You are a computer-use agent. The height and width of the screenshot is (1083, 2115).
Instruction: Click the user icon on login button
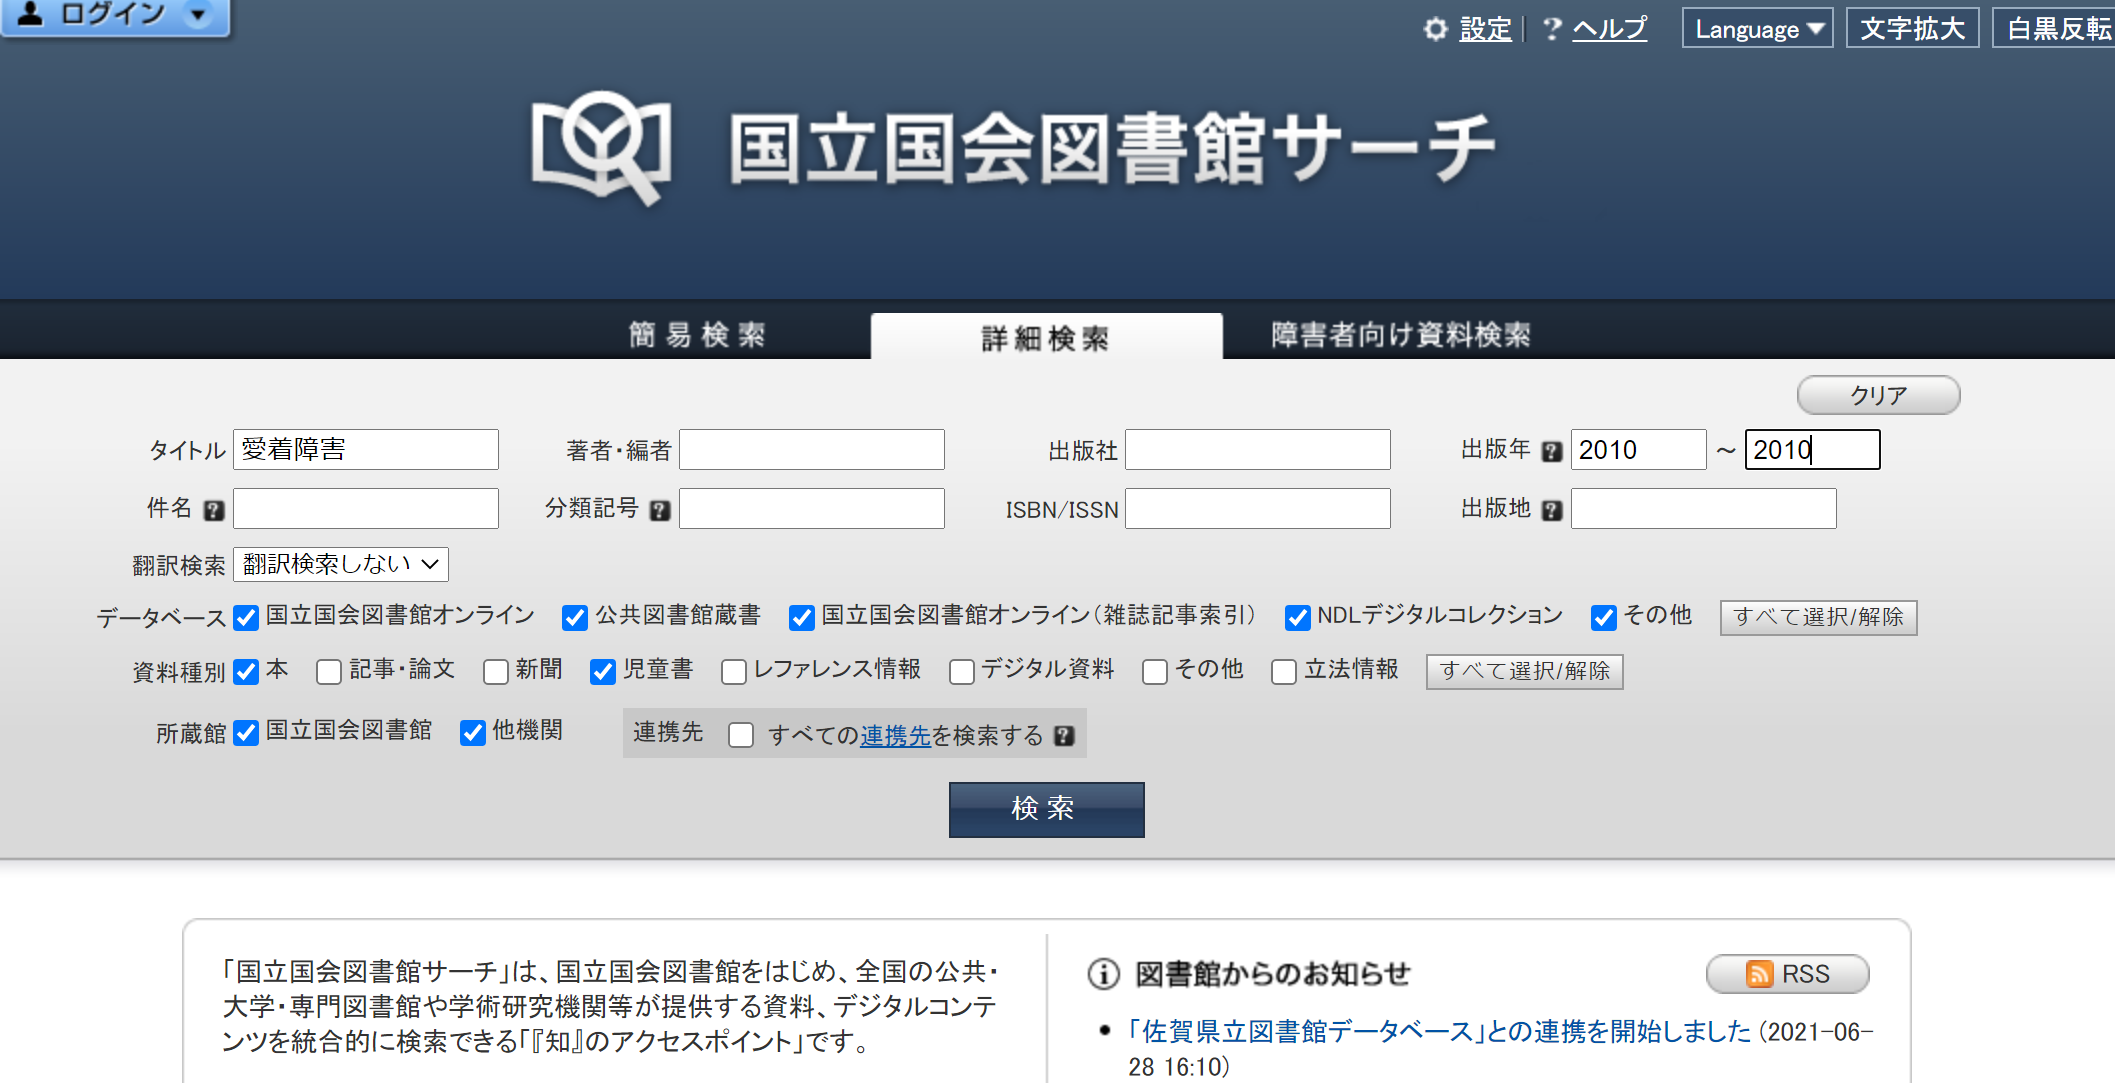tap(32, 13)
